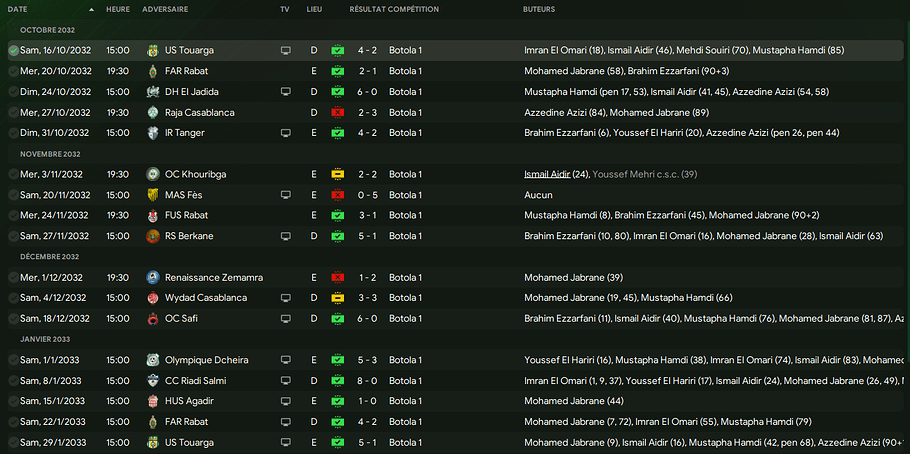Click green win icon for IR Tanger match
Screen dimensions: 910x454
click(x=338, y=133)
